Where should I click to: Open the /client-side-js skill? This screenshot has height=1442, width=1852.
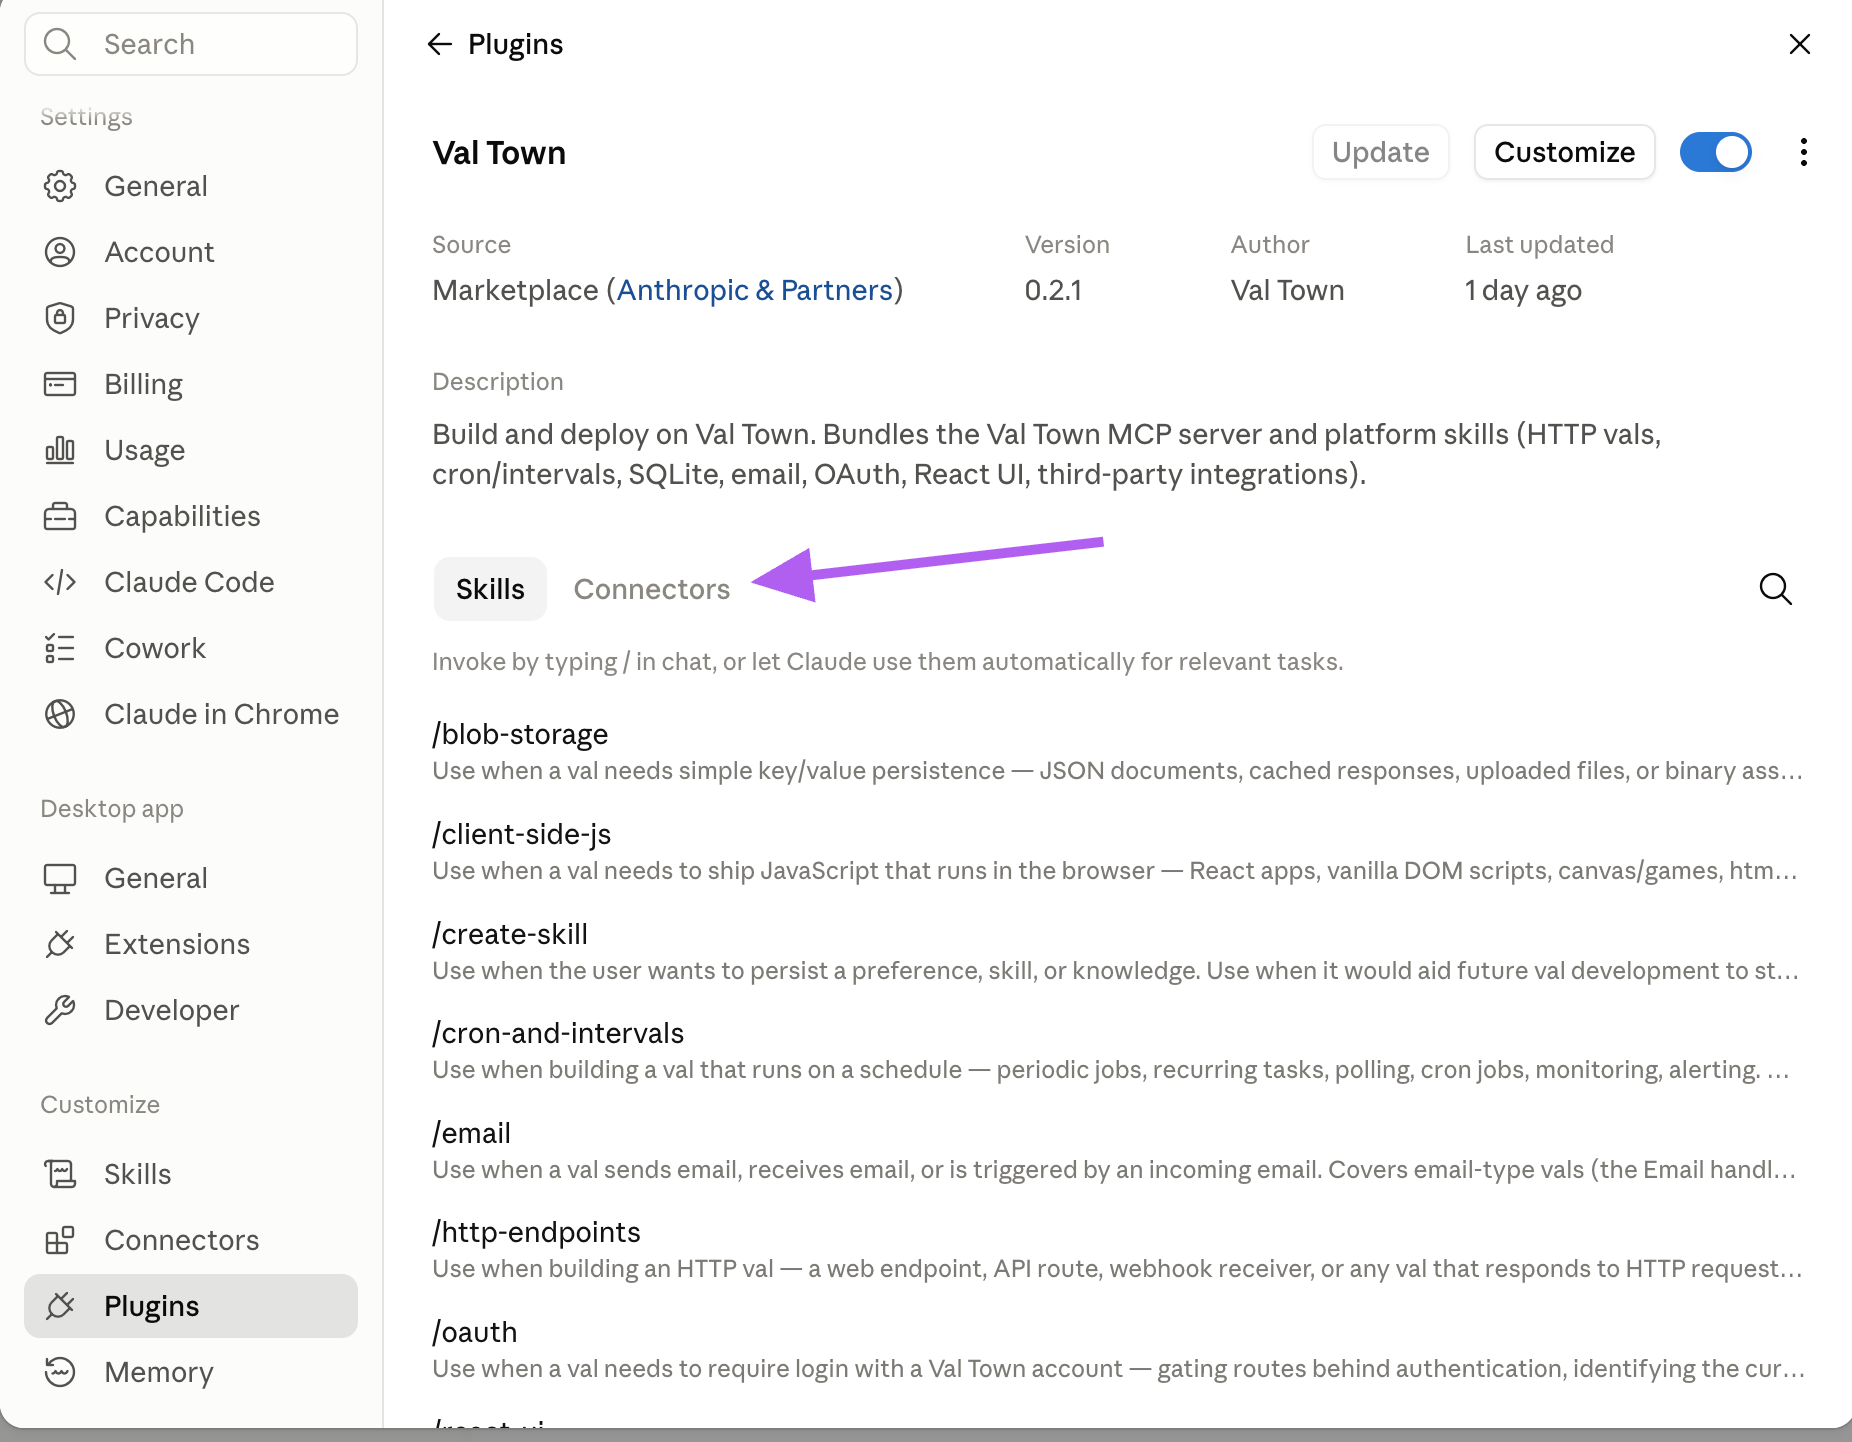click(x=1118, y=851)
